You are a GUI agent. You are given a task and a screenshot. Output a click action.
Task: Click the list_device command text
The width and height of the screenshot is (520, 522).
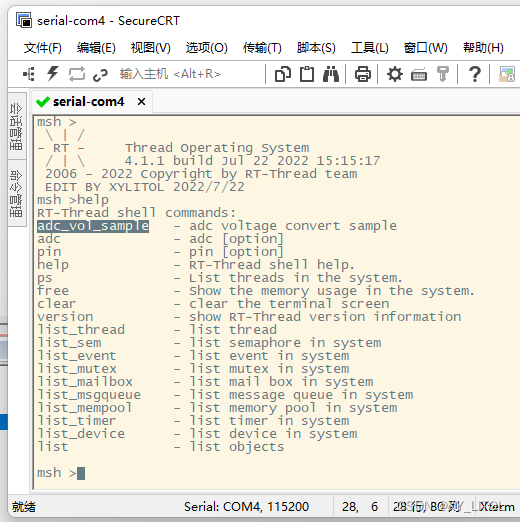click(x=81, y=434)
